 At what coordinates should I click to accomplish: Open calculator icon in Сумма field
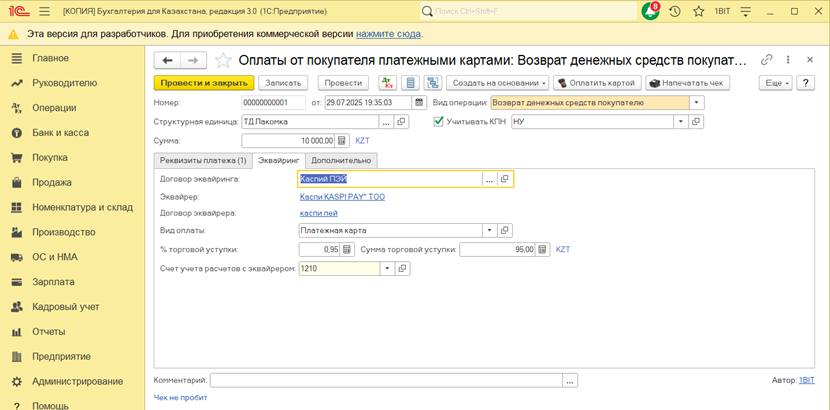point(341,141)
